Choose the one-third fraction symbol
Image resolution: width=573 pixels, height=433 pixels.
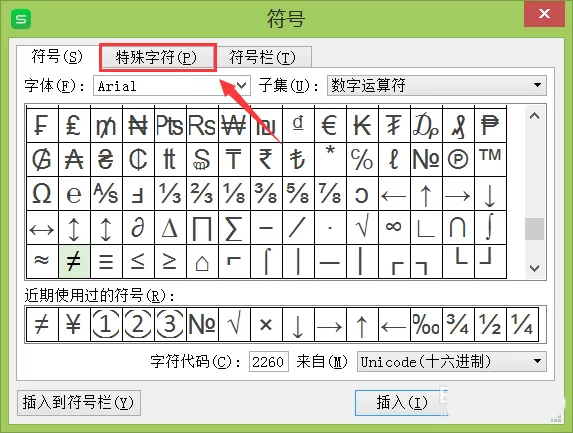click(170, 194)
